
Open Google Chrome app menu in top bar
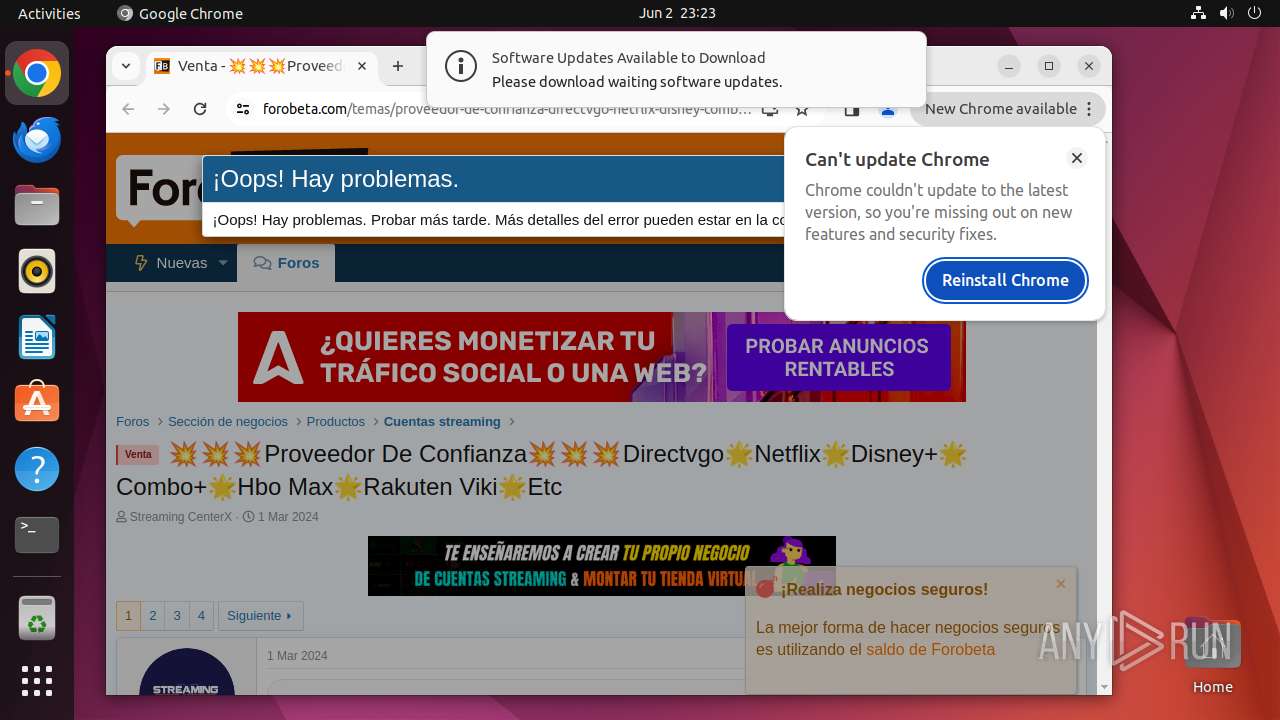tap(180, 13)
